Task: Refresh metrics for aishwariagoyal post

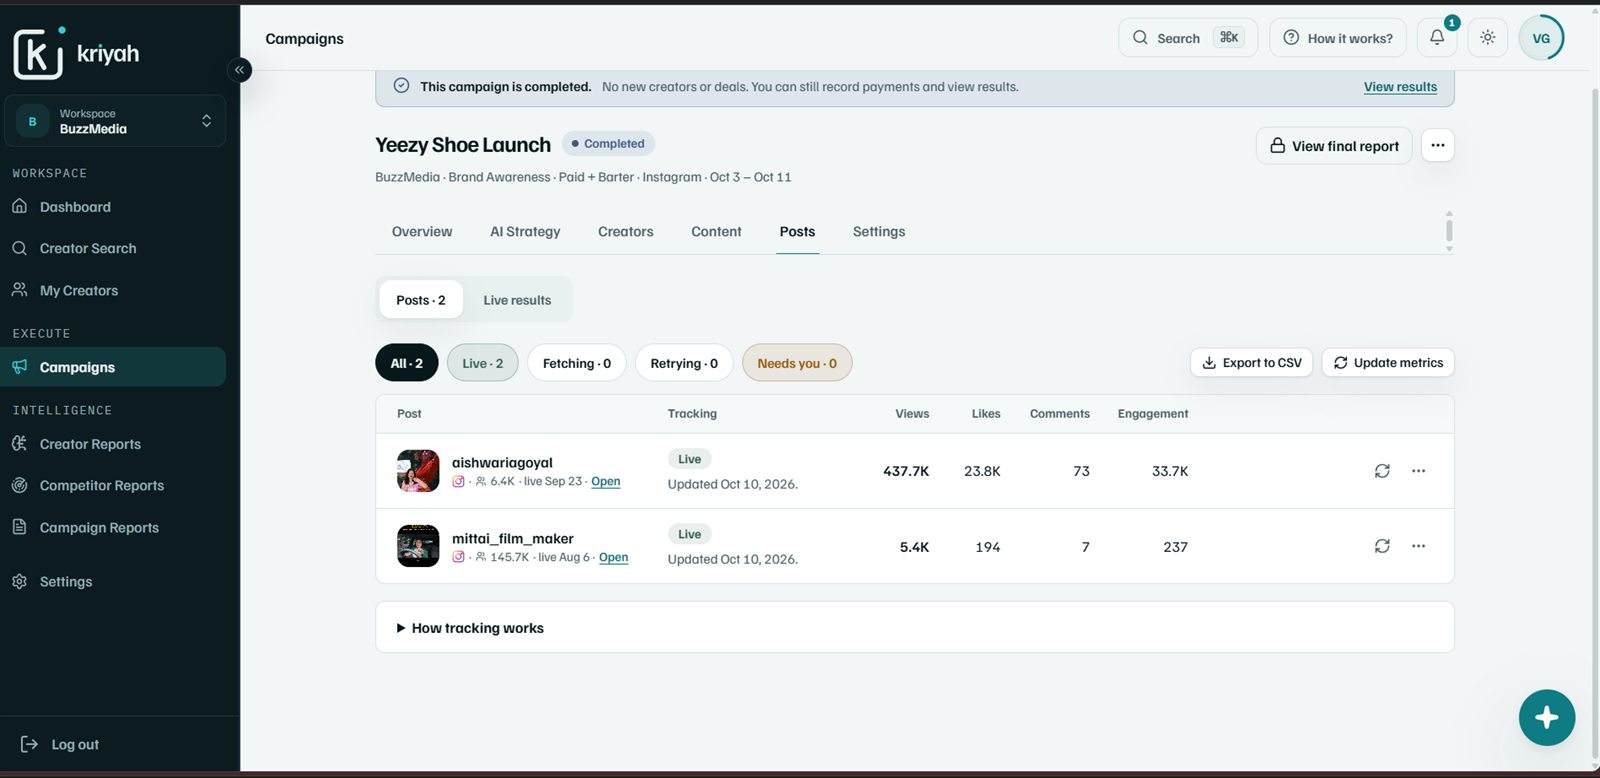Action: pos(1382,471)
